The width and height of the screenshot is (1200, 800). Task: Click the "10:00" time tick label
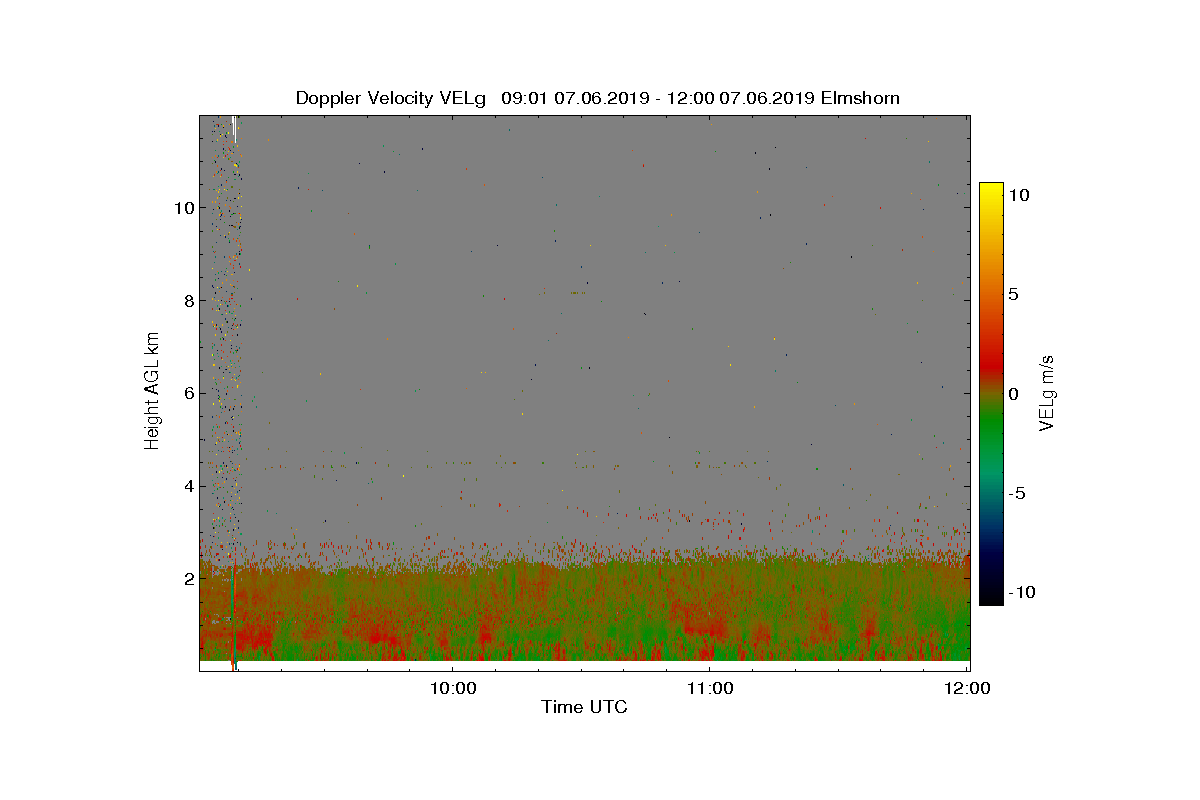[x=451, y=688]
